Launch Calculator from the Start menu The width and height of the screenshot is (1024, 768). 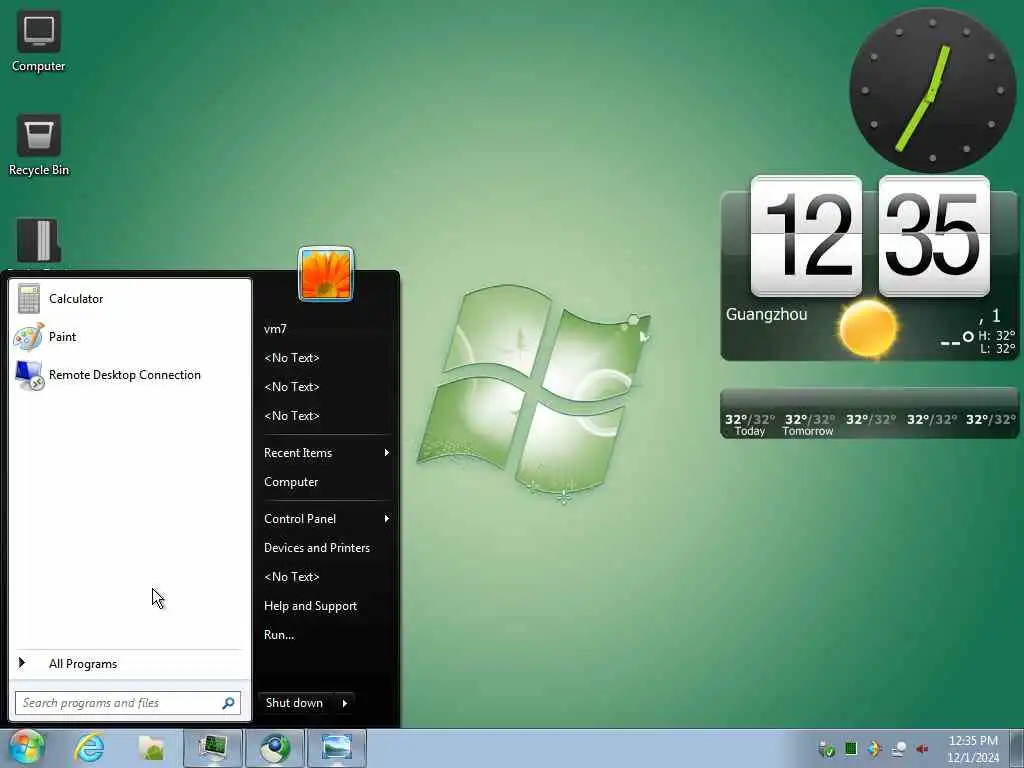pyautogui.click(x=130, y=298)
